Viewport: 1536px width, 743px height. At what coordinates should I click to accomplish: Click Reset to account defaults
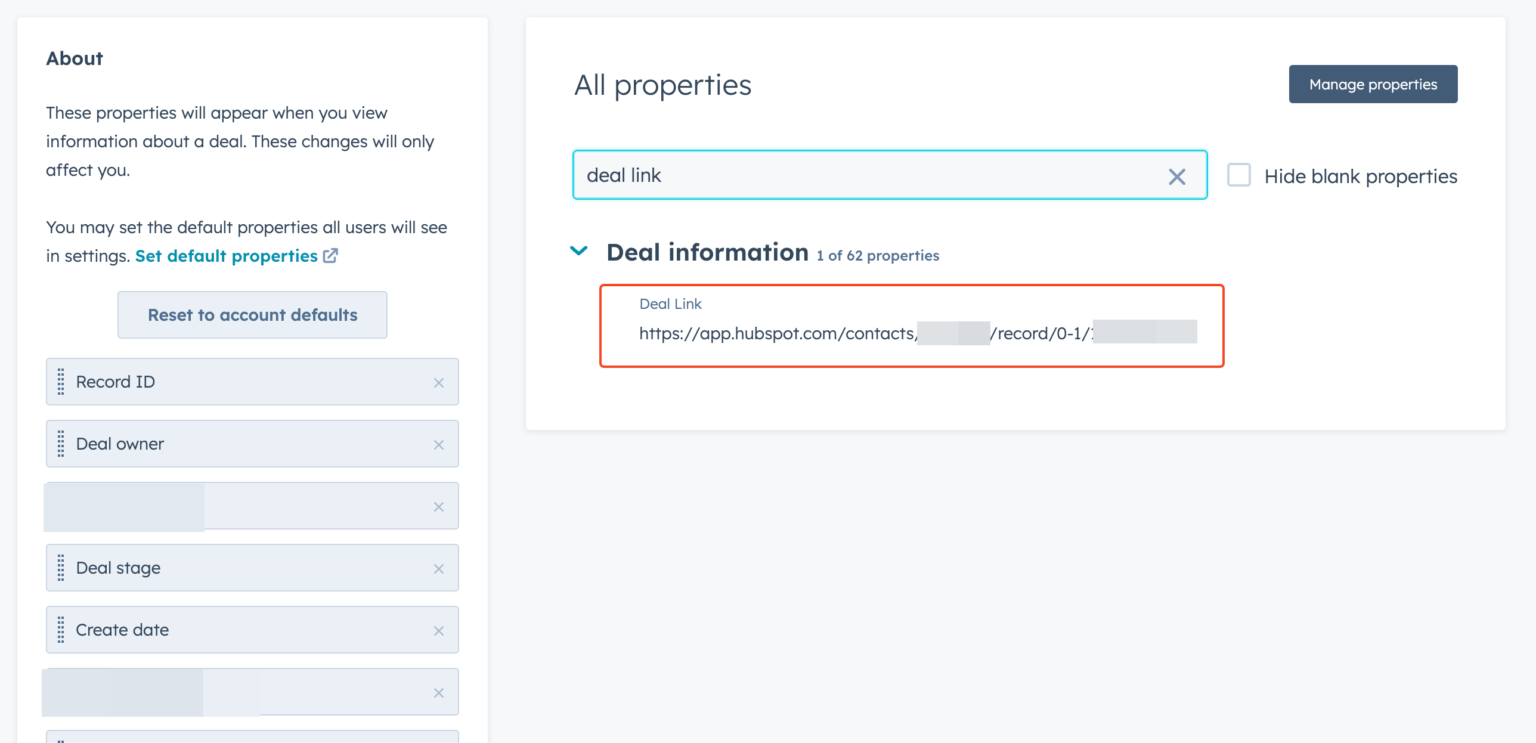252,314
